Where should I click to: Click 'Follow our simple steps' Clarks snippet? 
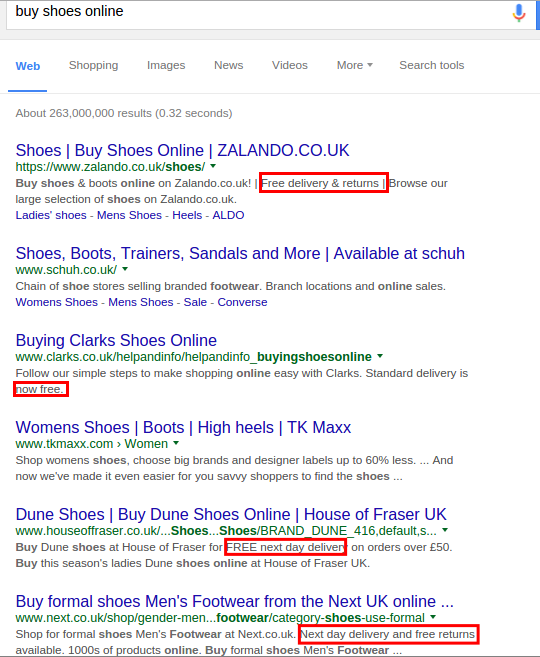coord(242,381)
